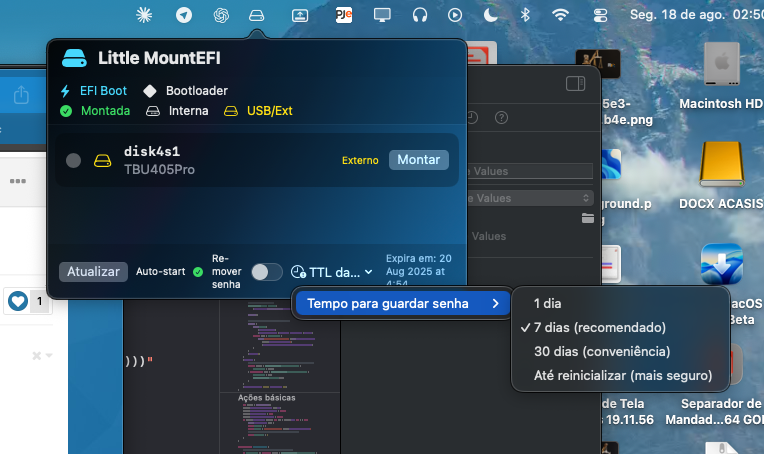Click the Little MountEFI drive icon in menu bar
The image size is (764, 454).
click(x=256, y=16)
